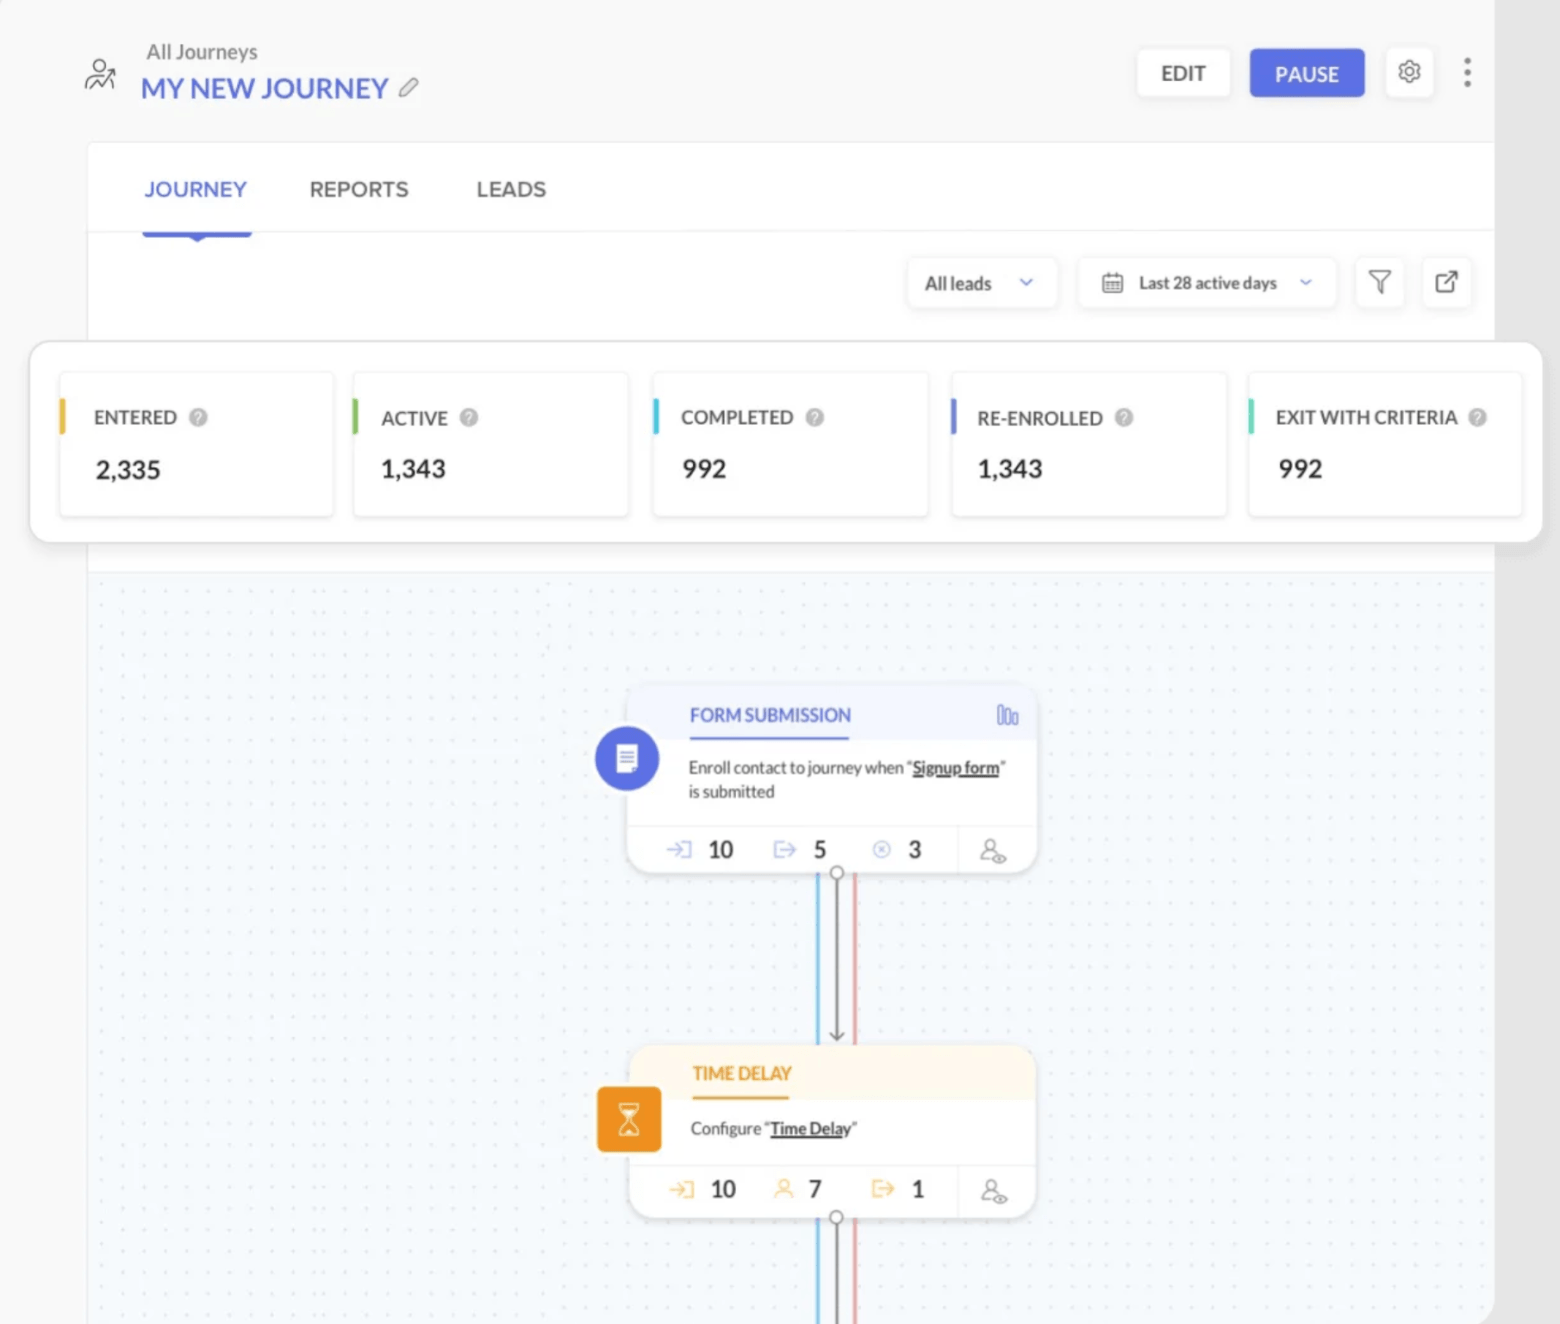Select the Entered stat card
The height and width of the screenshot is (1324, 1560).
click(x=196, y=444)
